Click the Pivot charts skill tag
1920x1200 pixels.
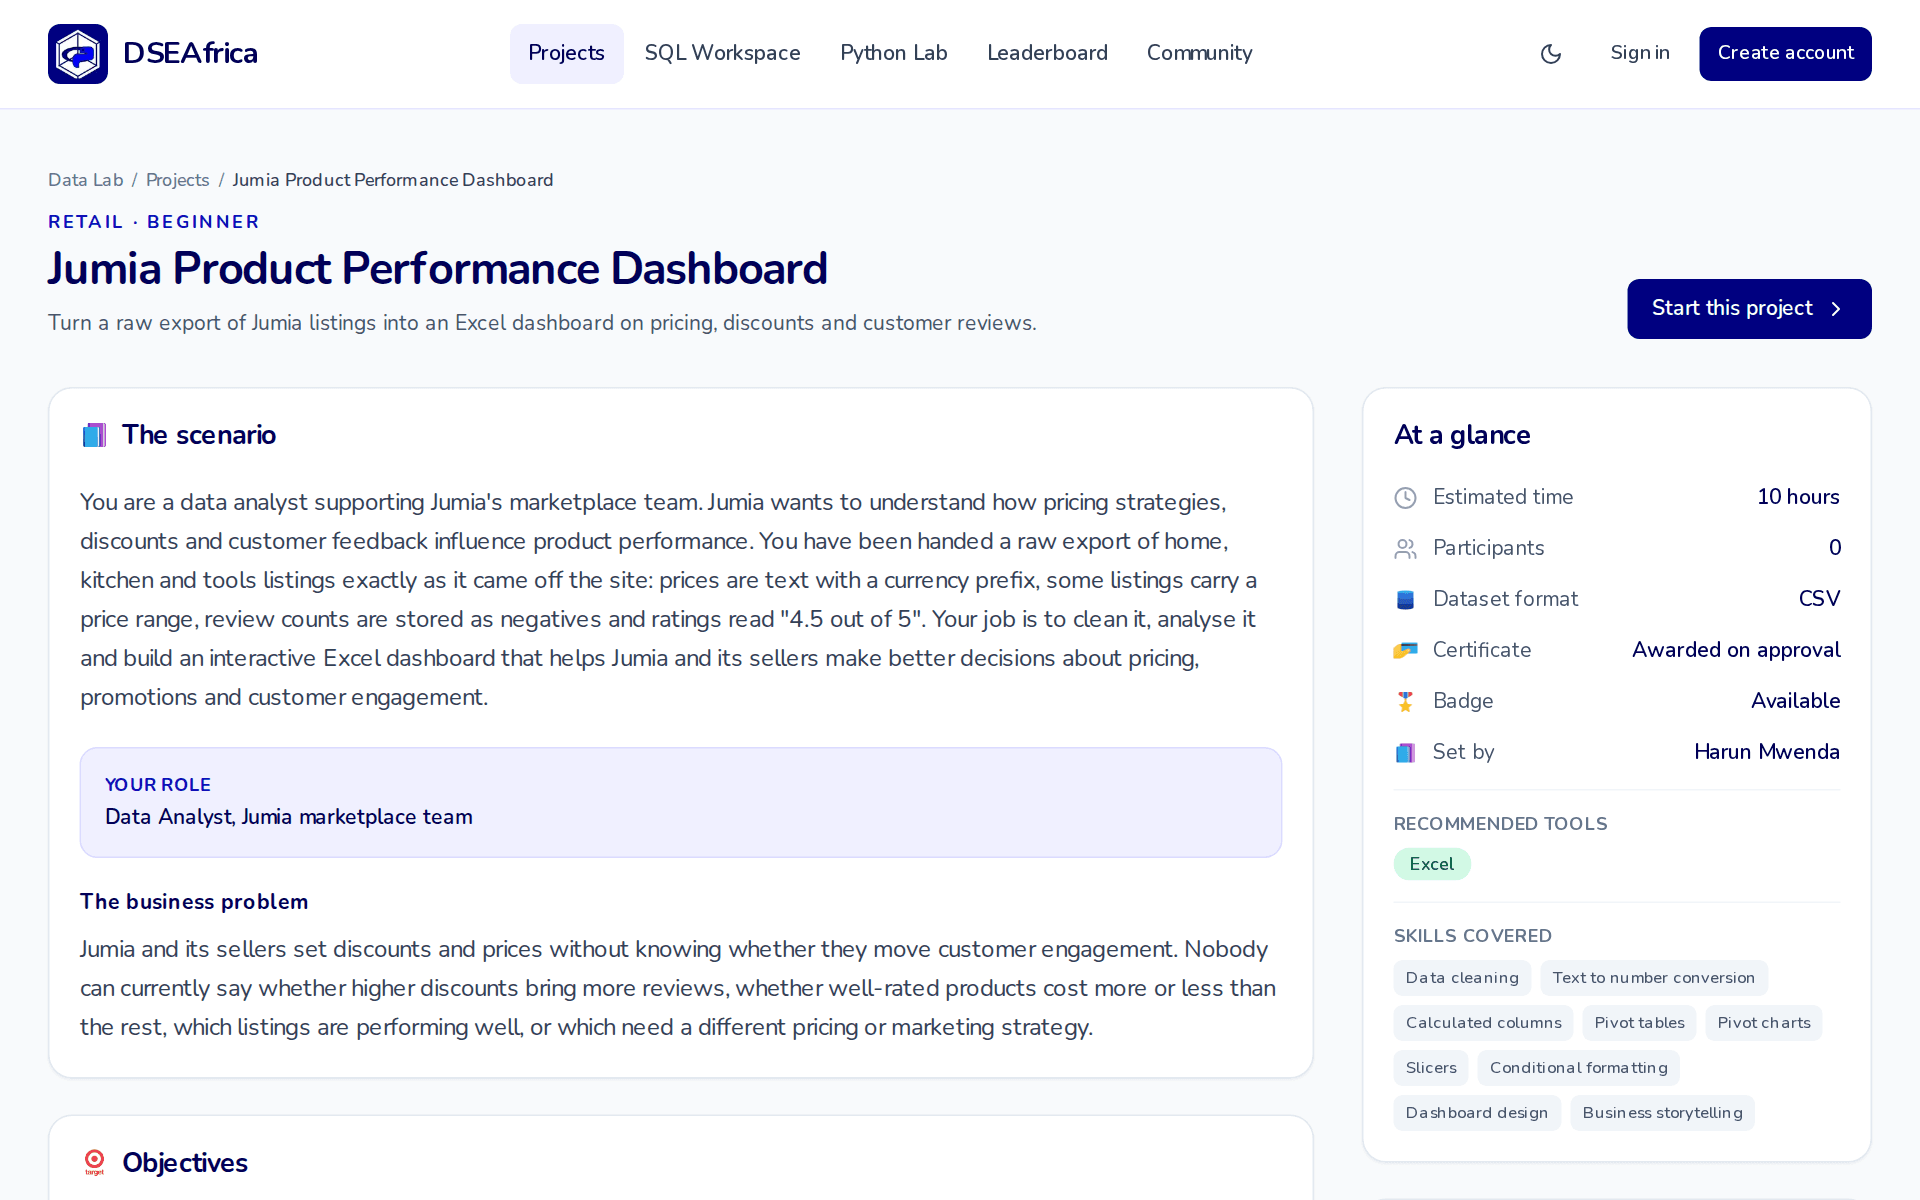click(x=1764, y=1023)
